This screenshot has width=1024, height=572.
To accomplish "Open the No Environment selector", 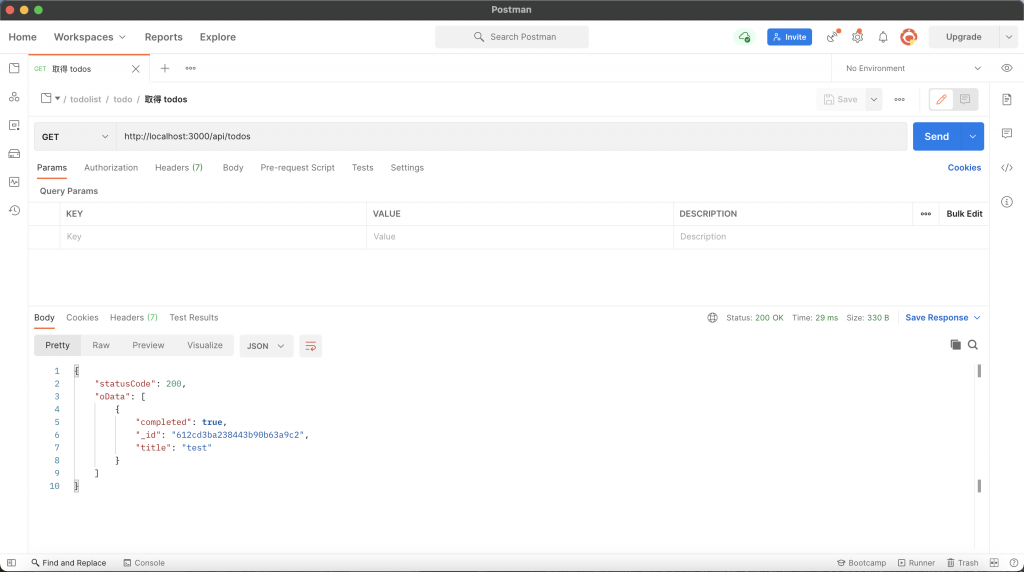I will point(913,68).
